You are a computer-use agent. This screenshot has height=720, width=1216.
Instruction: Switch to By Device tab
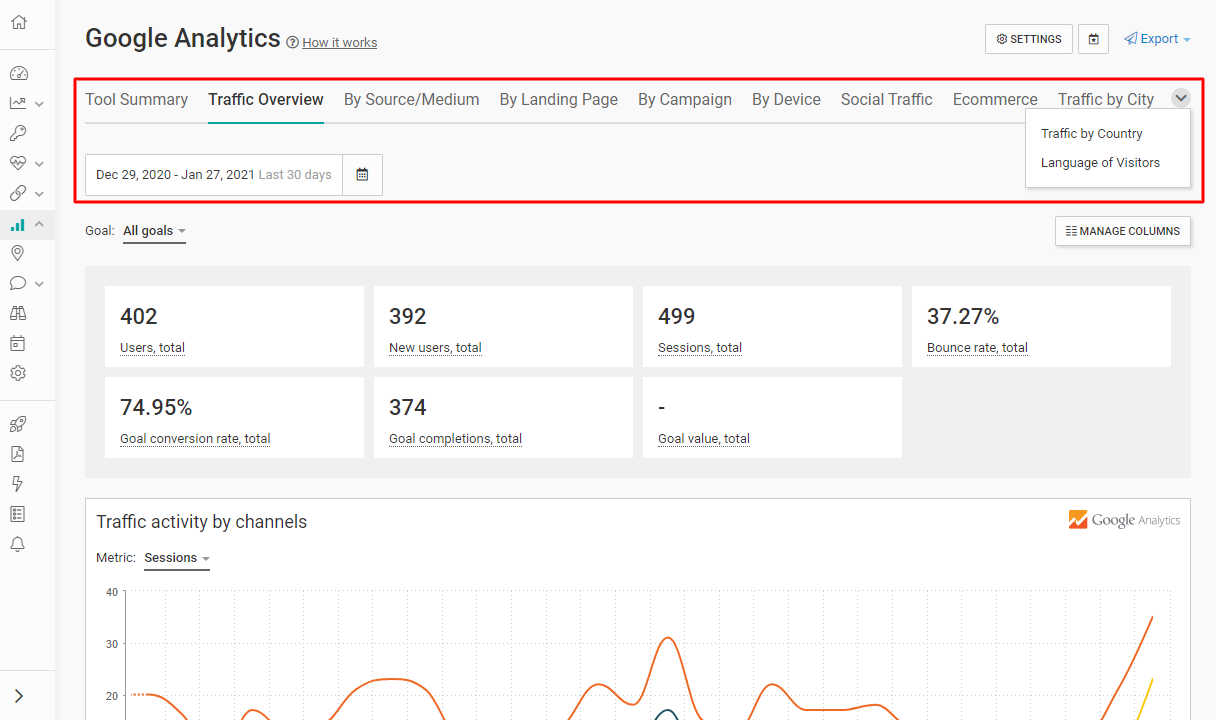(x=786, y=100)
